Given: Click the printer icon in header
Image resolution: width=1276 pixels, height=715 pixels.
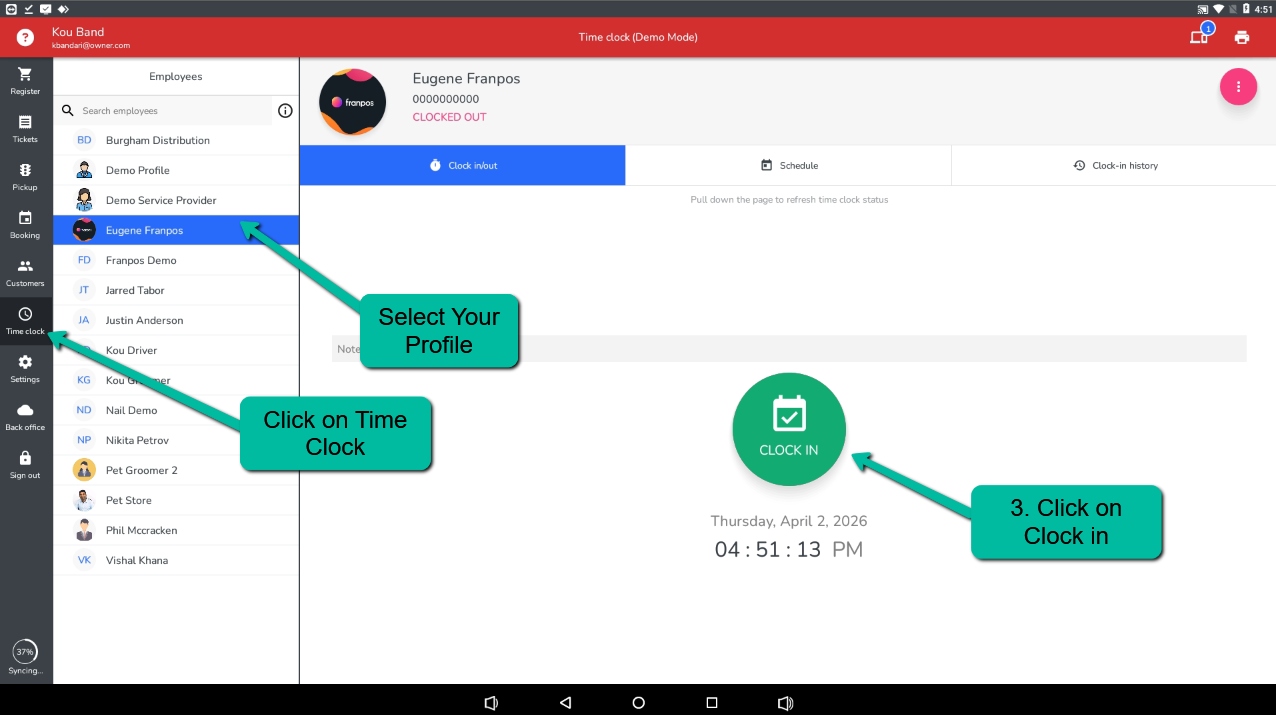Looking at the screenshot, I should [1242, 37].
